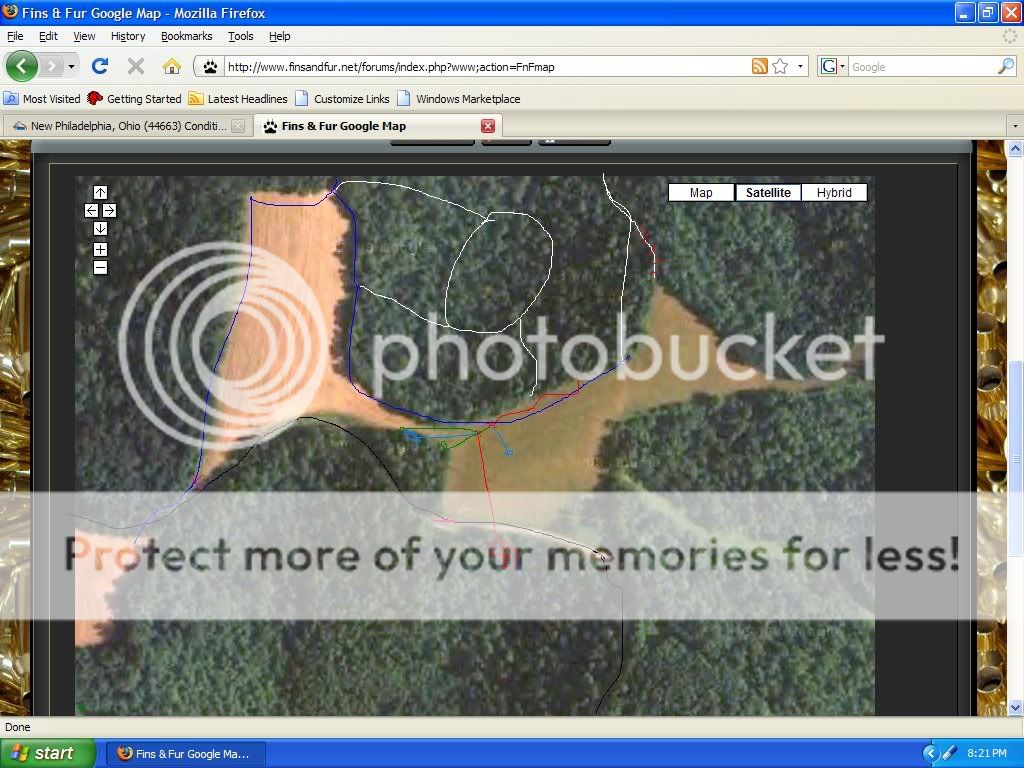Open the Latest Headlines feed bookmark

pos(238,99)
